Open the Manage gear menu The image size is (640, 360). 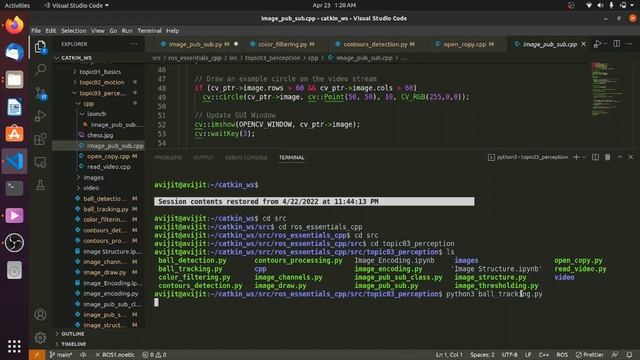pyautogui.click(x=40, y=338)
